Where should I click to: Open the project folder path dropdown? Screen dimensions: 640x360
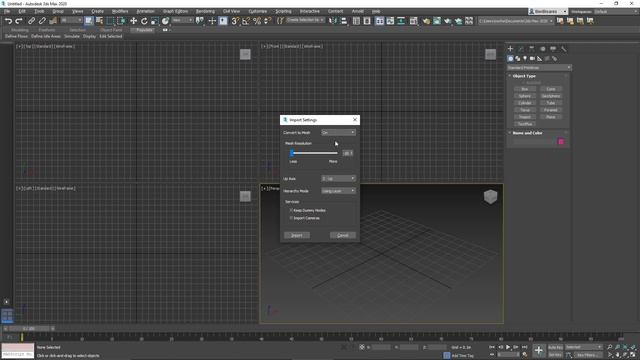coord(516,21)
